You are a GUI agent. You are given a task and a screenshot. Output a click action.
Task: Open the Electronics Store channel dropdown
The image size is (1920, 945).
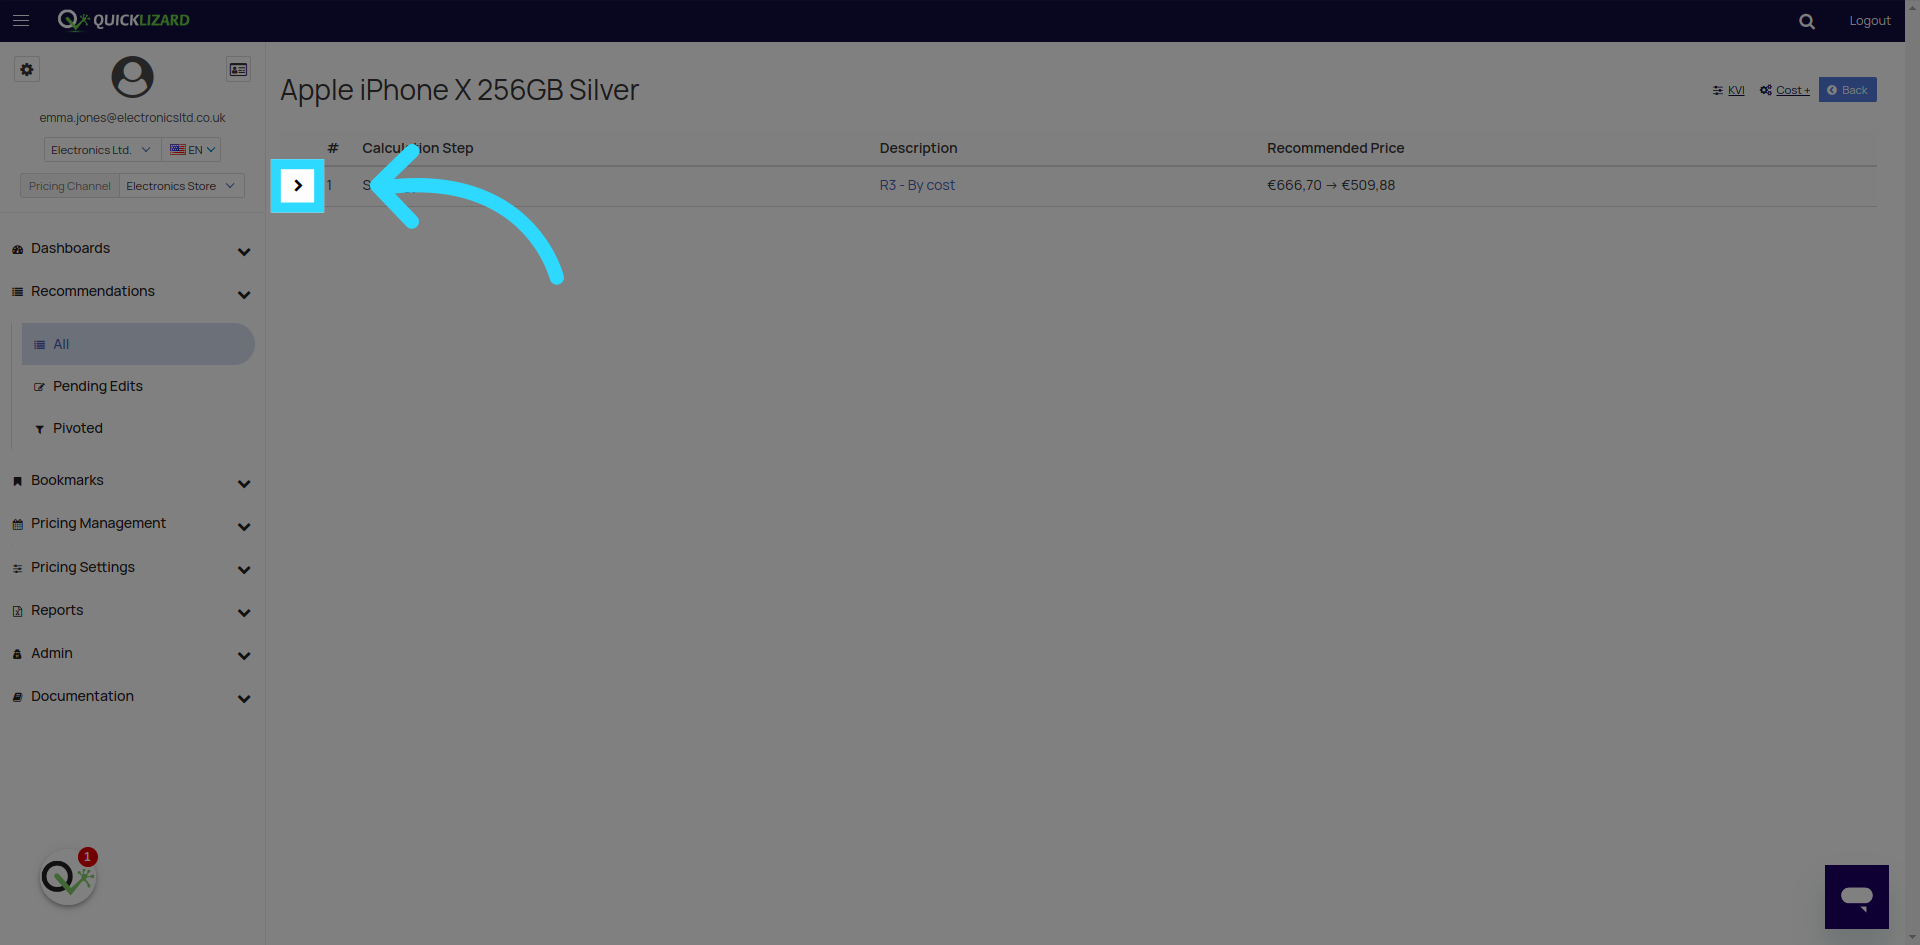click(x=181, y=186)
